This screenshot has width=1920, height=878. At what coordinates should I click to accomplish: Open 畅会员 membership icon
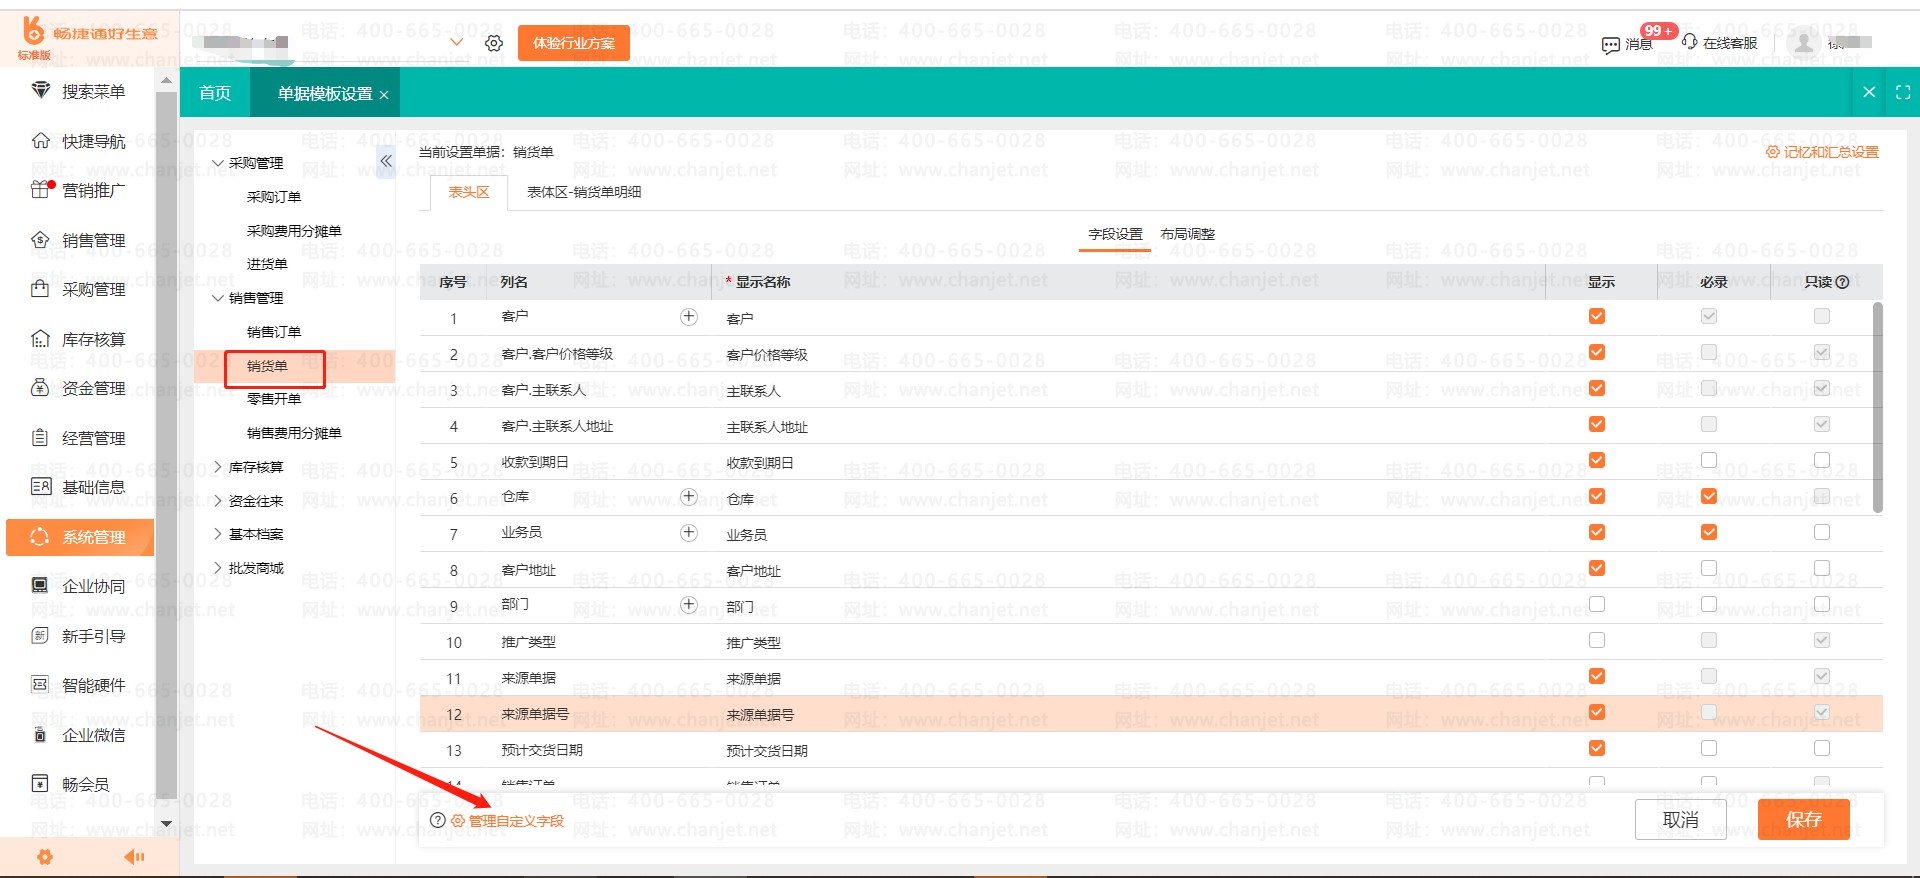pos(40,784)
